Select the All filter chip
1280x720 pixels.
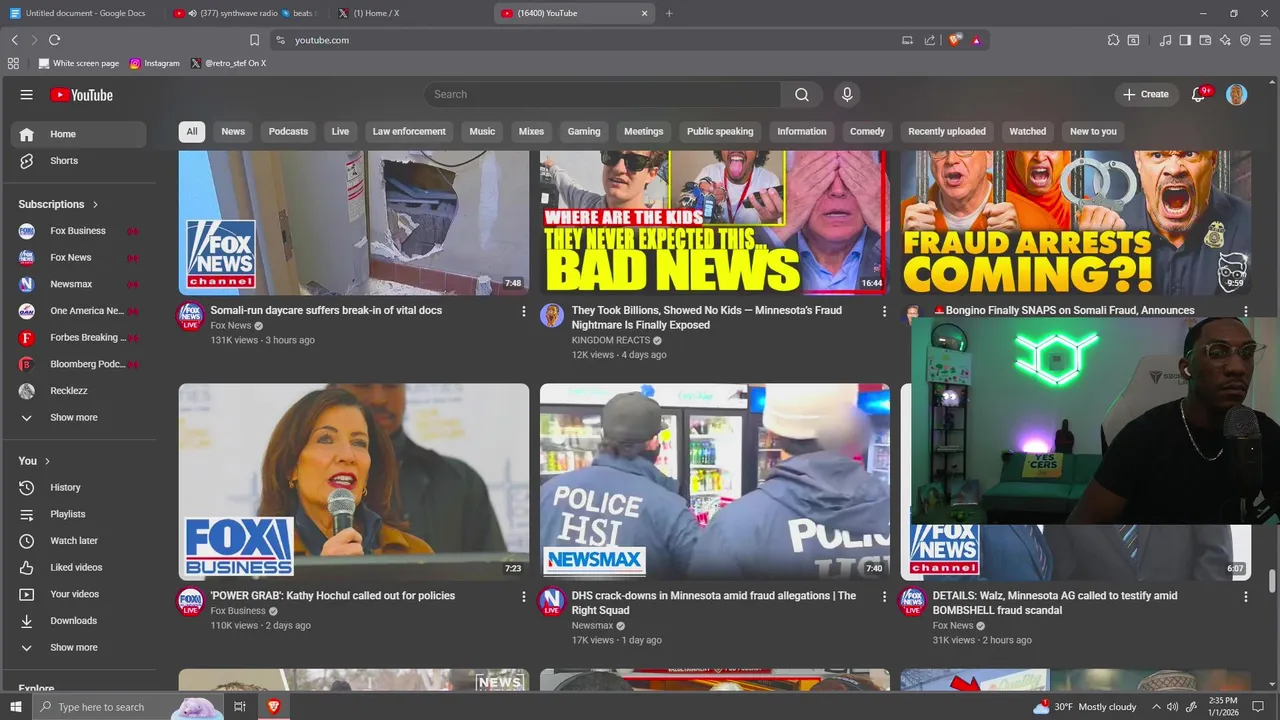coord(192,131)
